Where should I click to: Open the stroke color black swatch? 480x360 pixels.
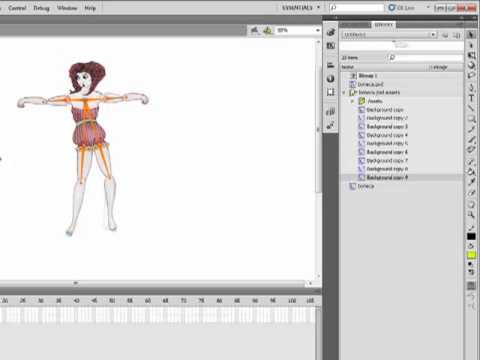click(471, 236)
